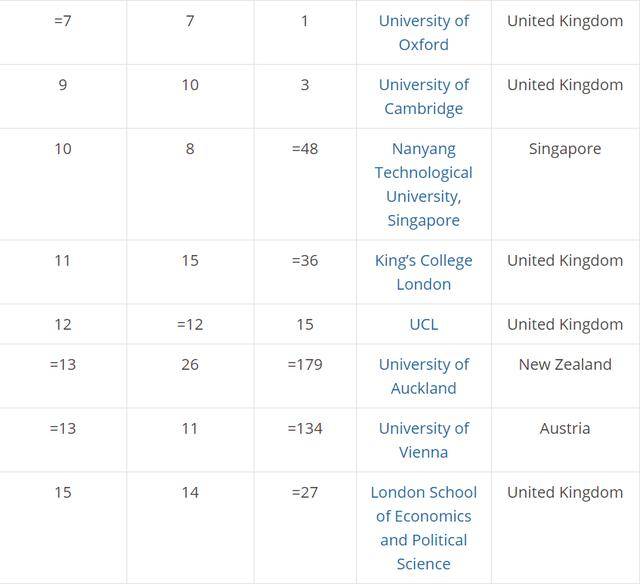The image size is (640, 584).
Task: Select the =179 ranking cell
Action: point(304,365)
